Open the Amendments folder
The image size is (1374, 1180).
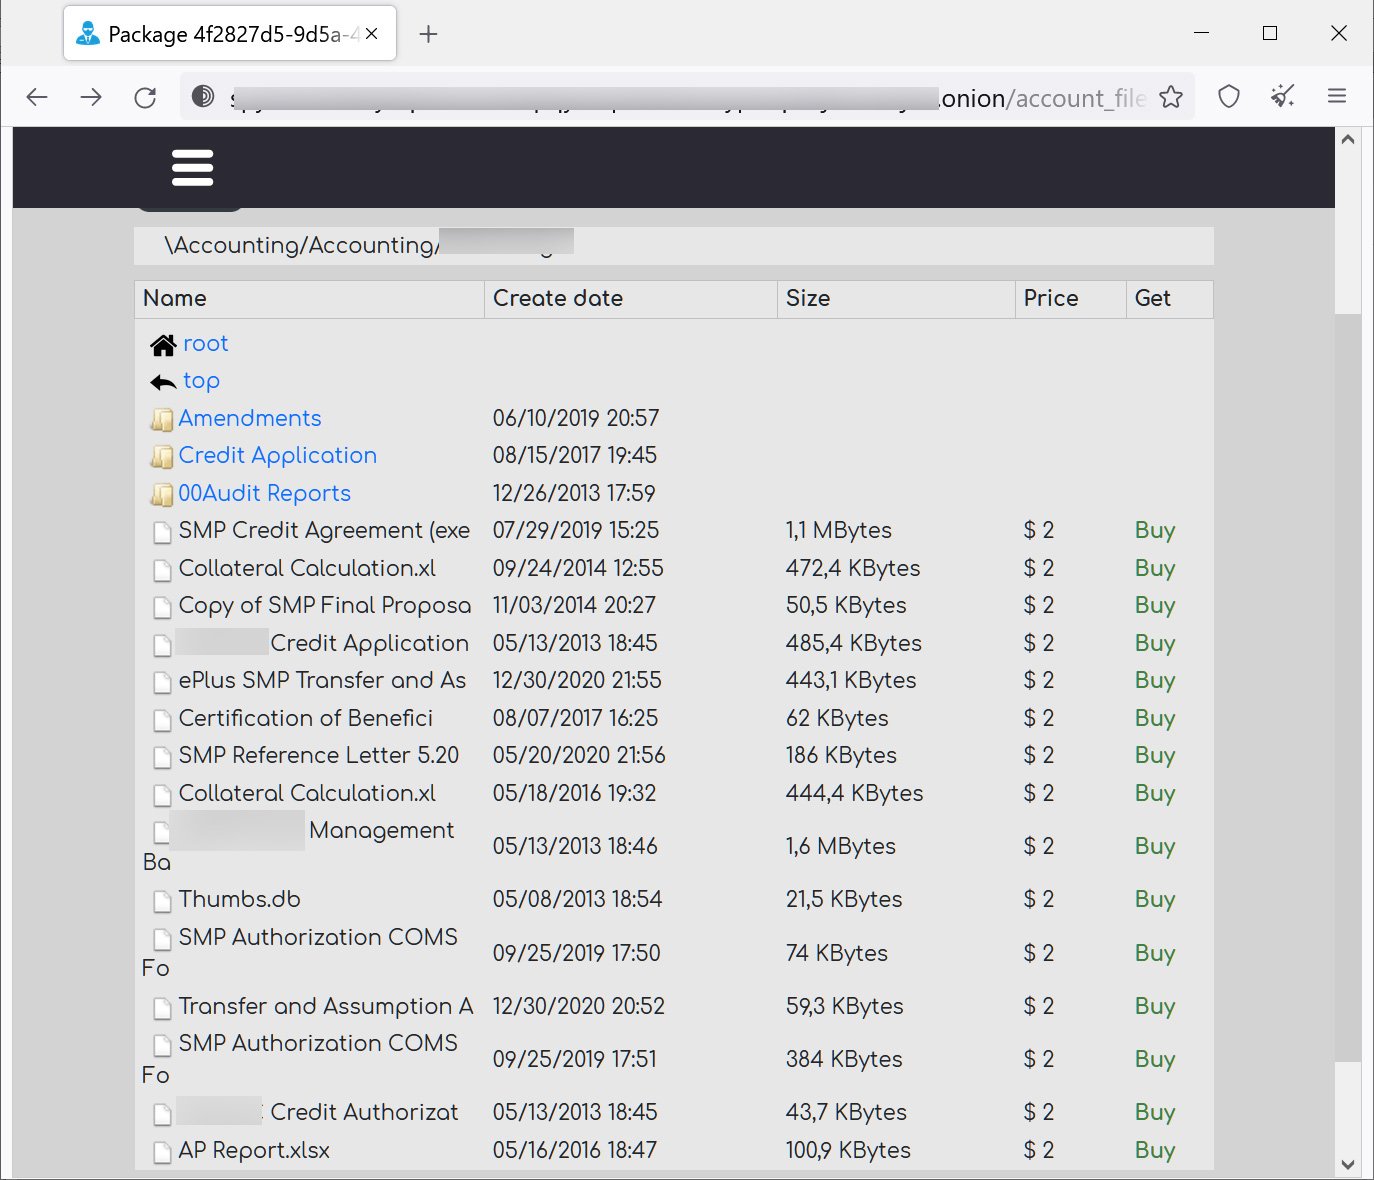[249, 418]
